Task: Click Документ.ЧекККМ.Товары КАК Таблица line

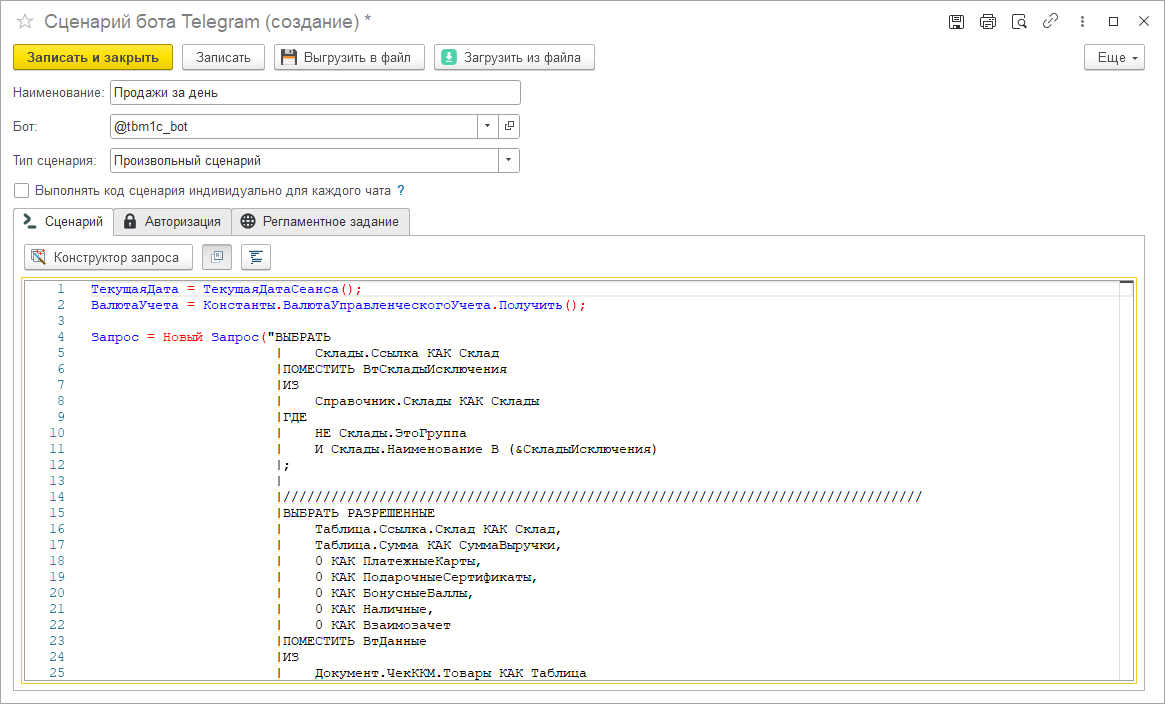Action: (451, 673)
